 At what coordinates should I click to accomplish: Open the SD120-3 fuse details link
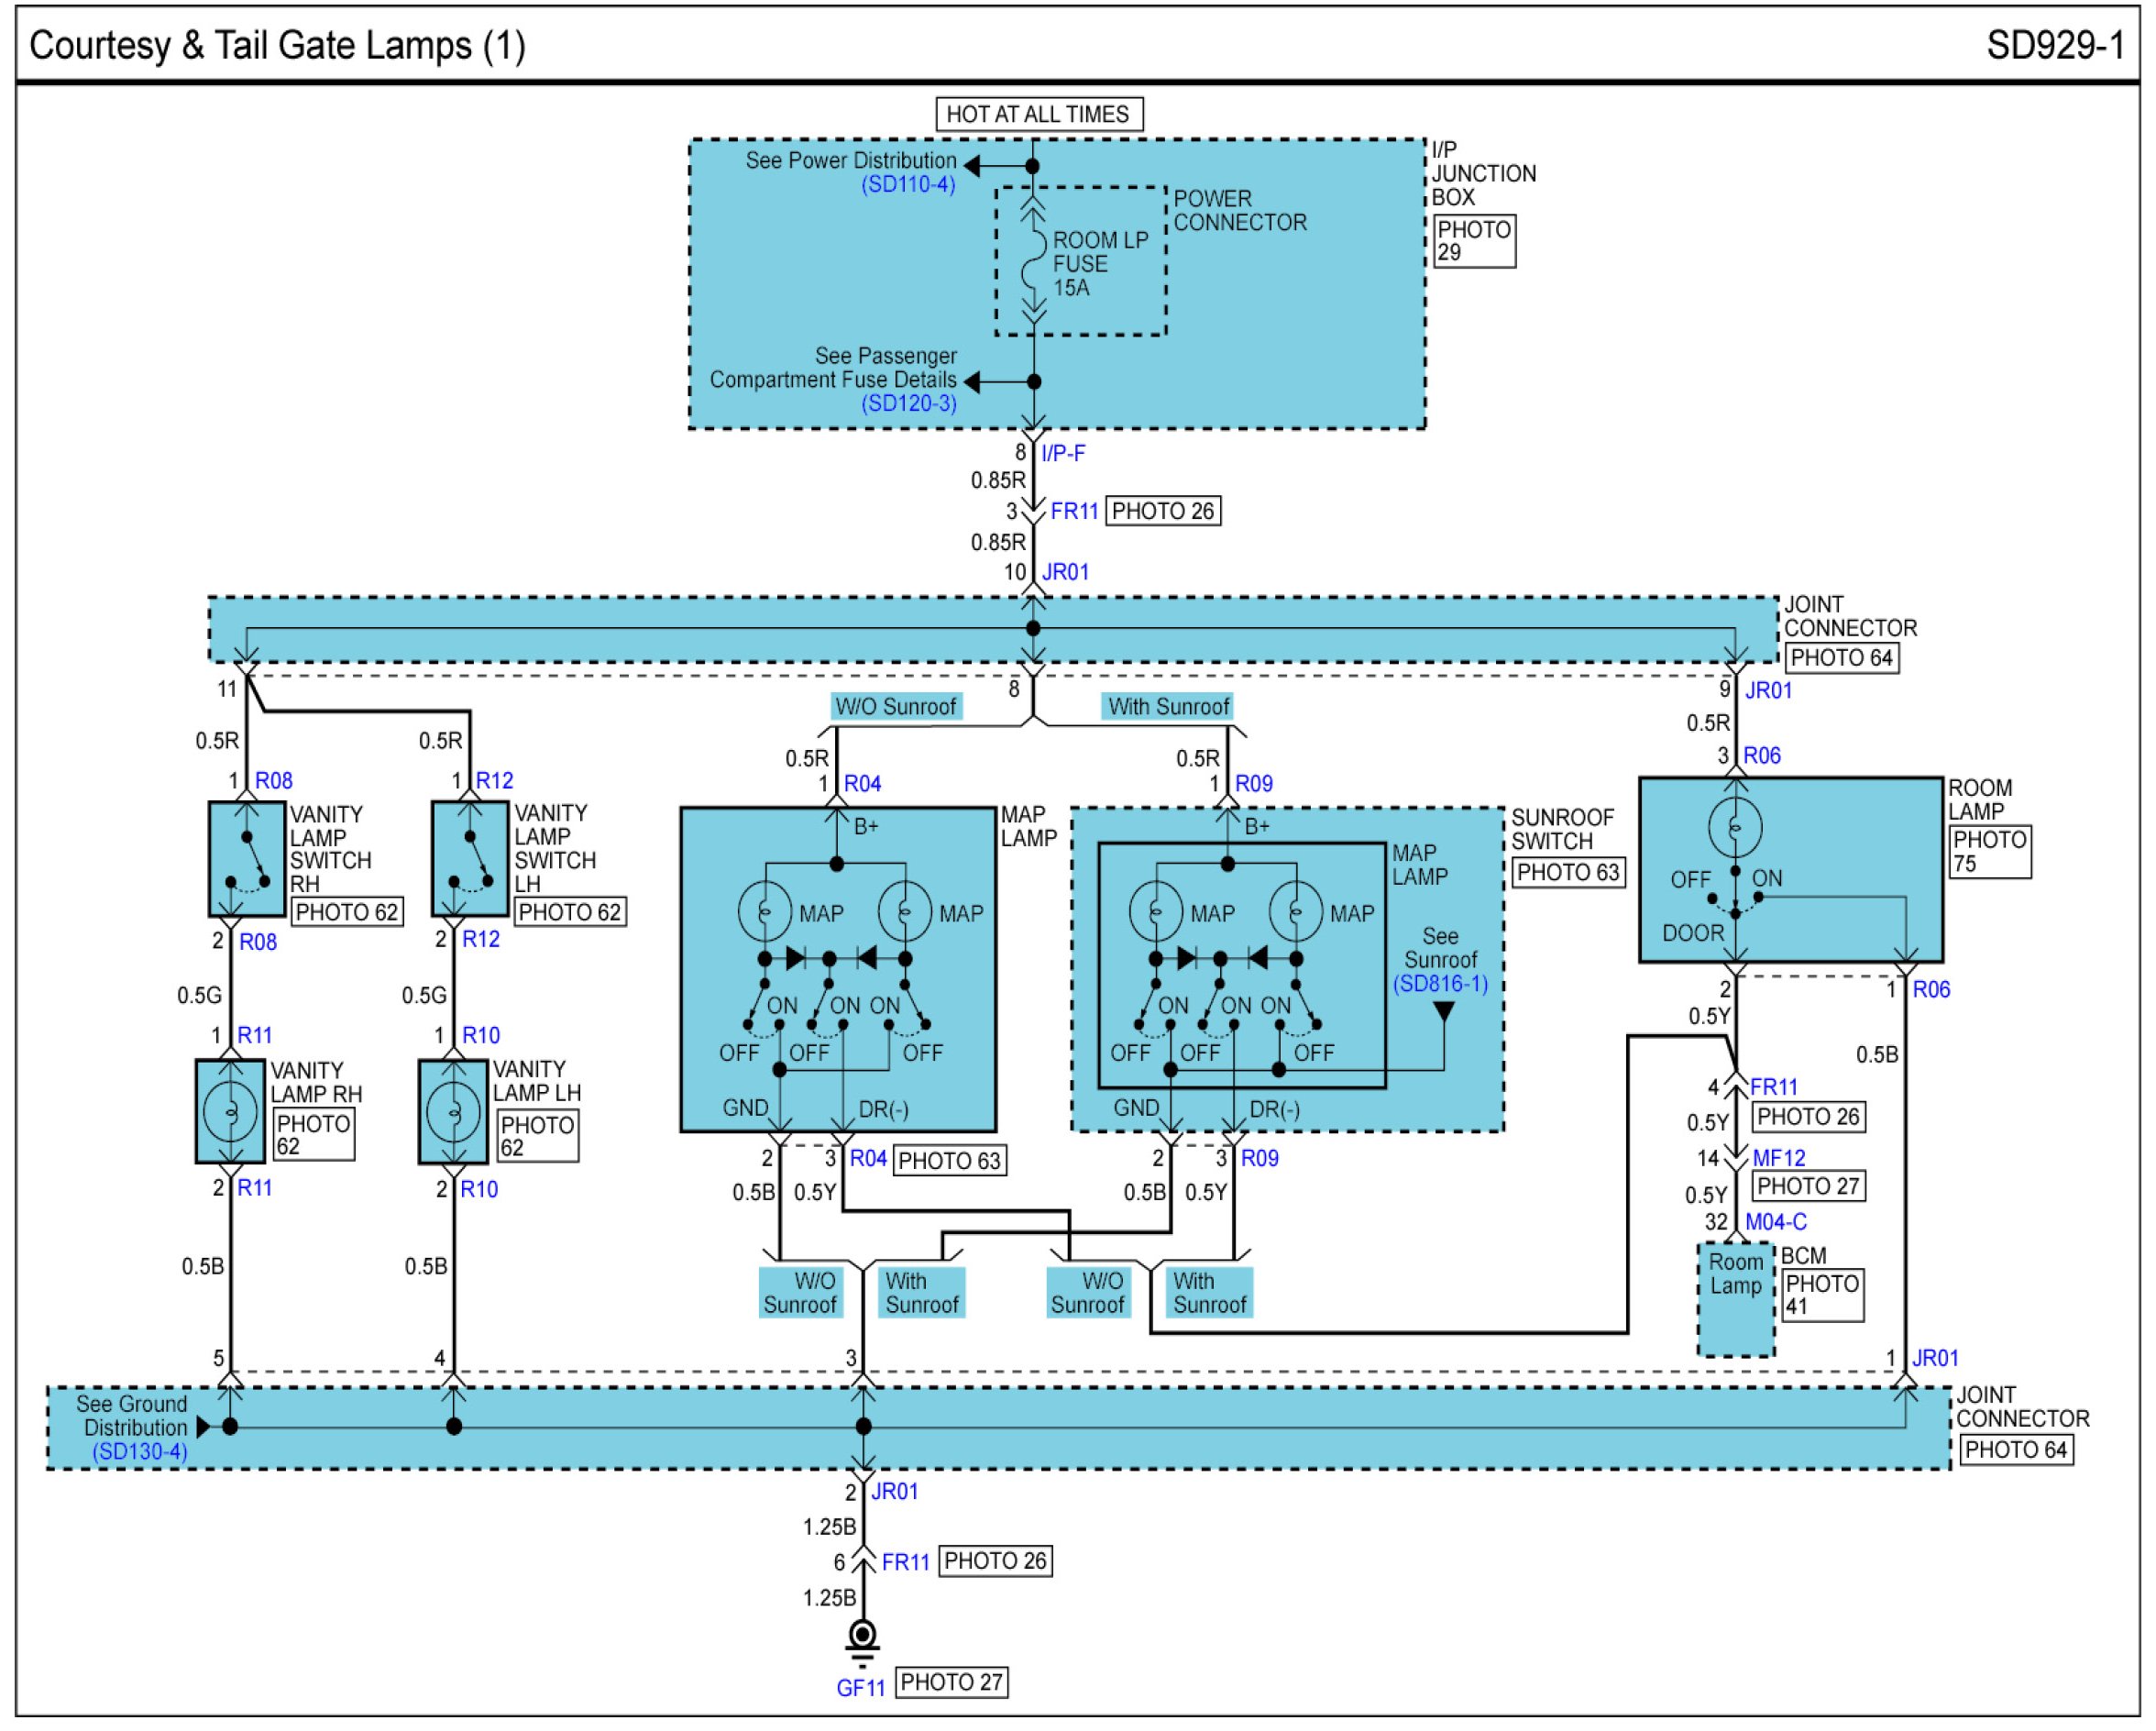[x=909, y=404]
